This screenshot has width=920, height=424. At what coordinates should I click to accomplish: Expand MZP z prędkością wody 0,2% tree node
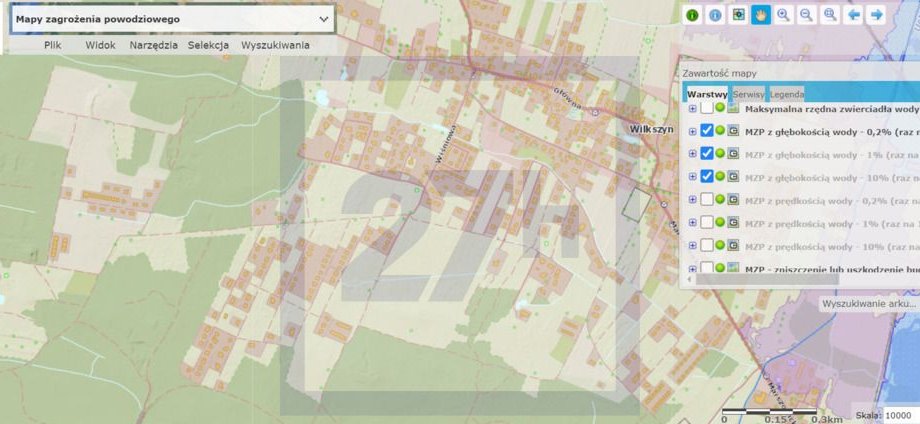(x=692, y=199)
